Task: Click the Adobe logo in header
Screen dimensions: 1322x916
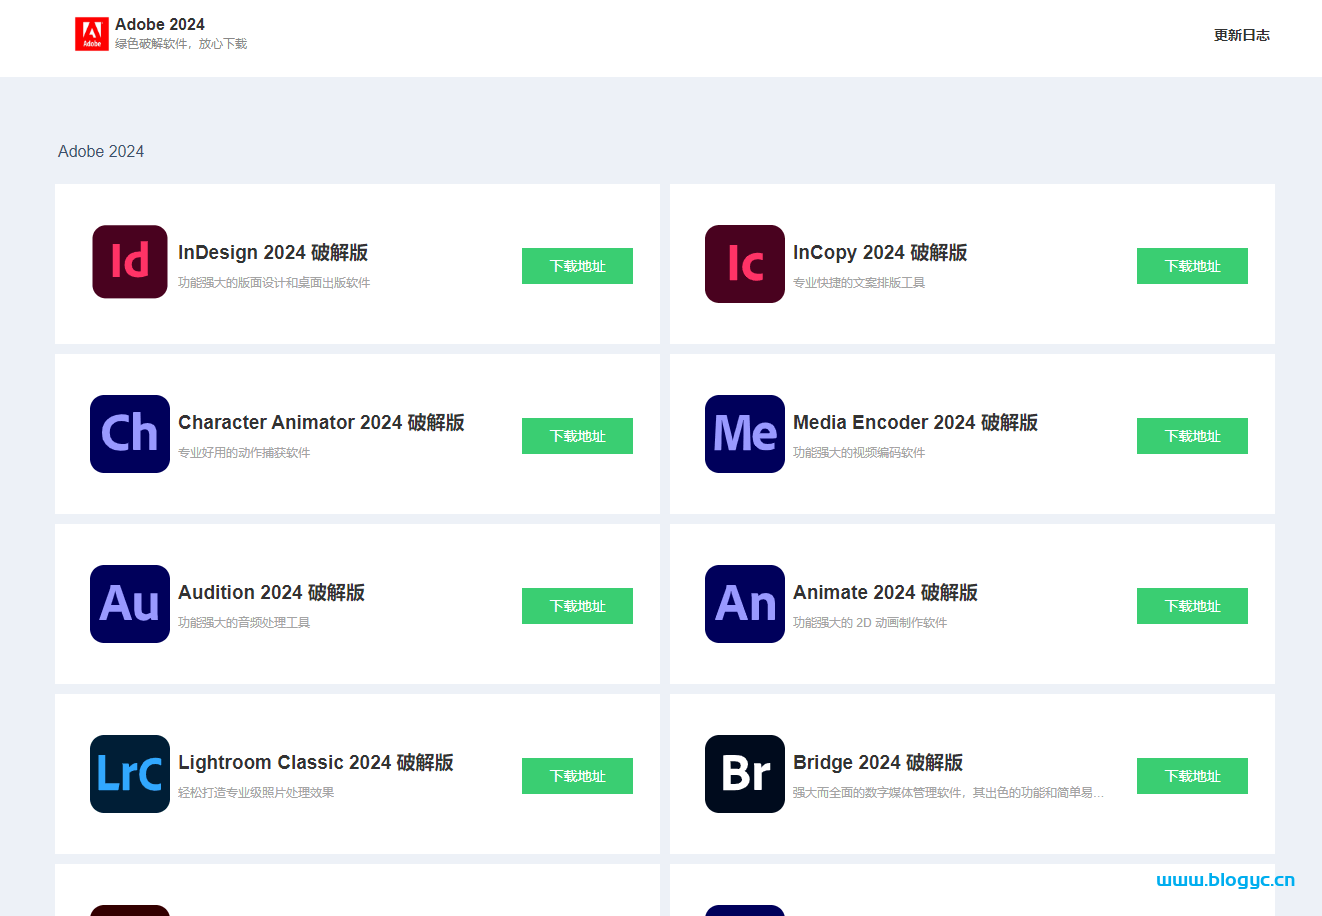Action: point(92,34)
